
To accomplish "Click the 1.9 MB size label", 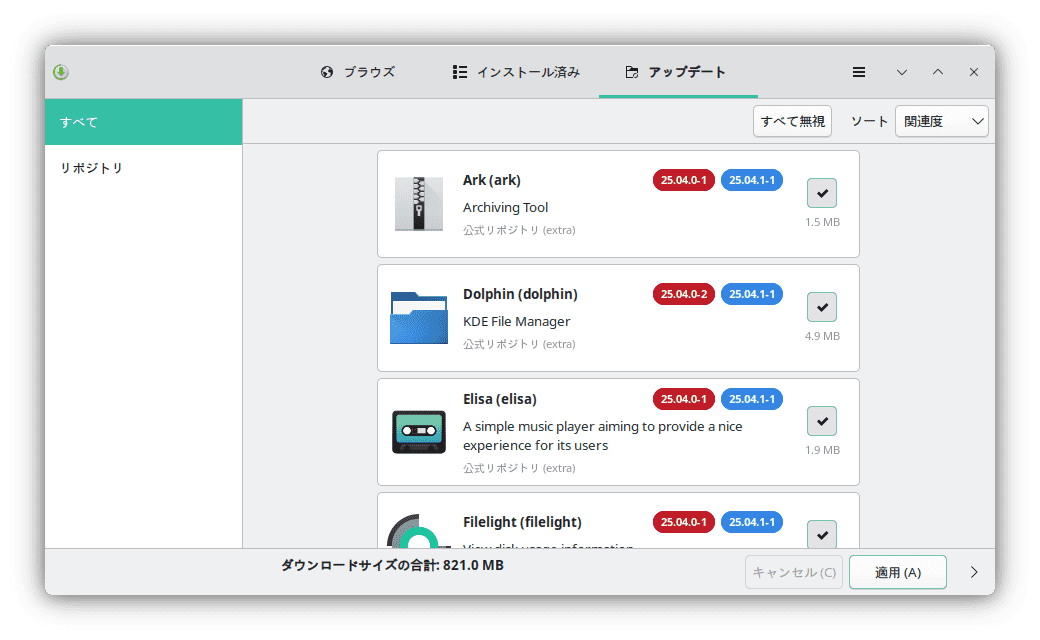I will click(822, 450).
